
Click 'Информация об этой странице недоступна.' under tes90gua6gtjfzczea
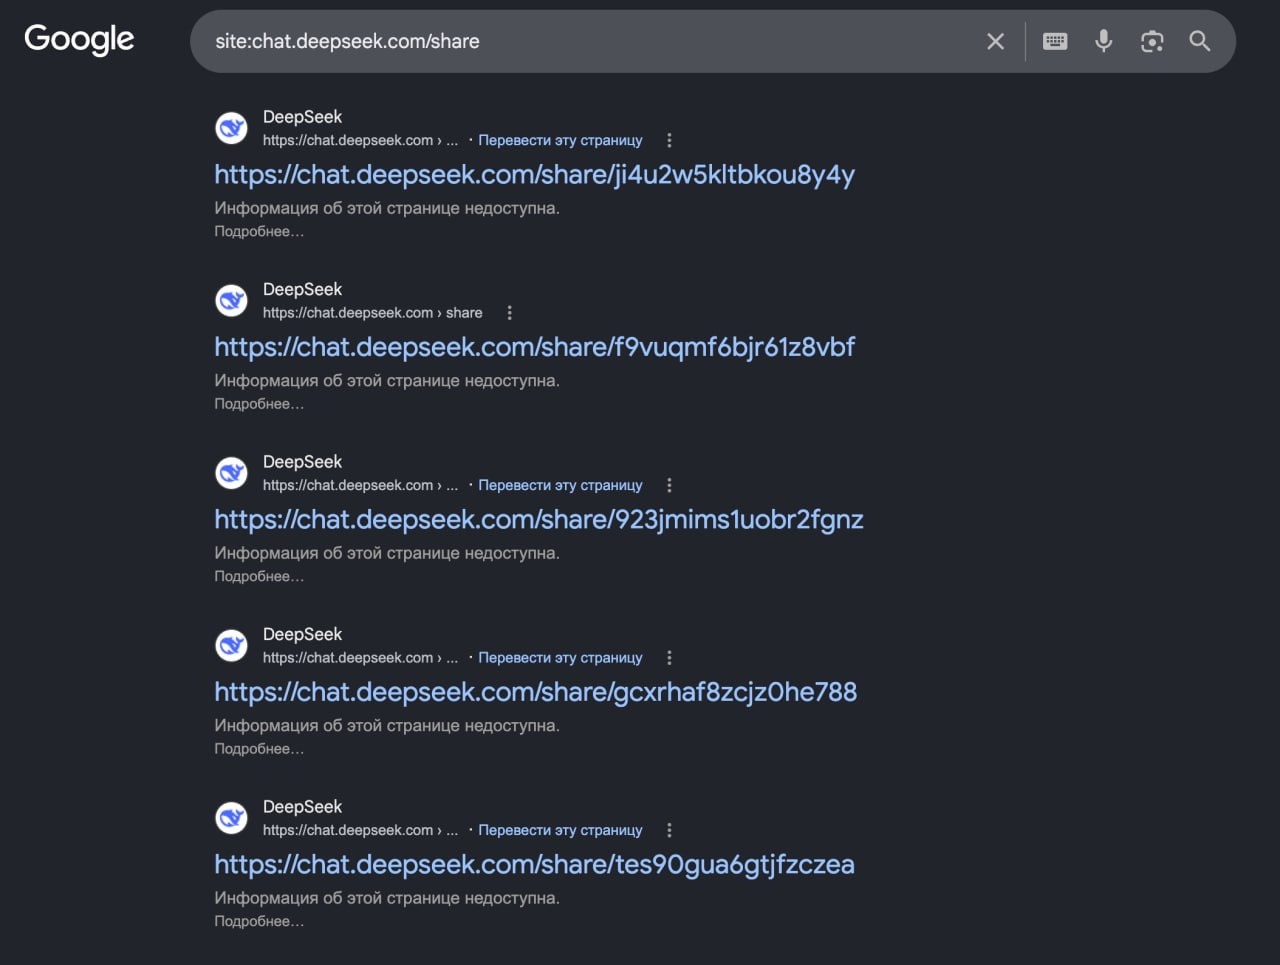coord(387,898)
